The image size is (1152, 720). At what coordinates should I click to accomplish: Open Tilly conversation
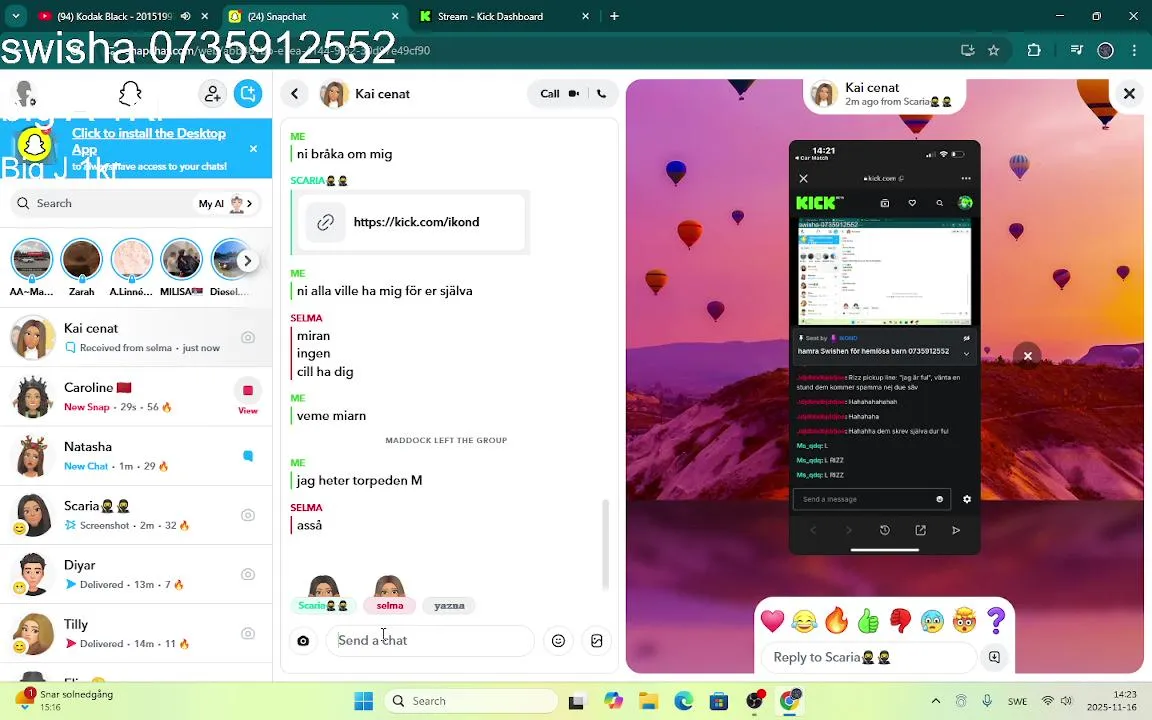pyautogui.click(x=136, y=633)
